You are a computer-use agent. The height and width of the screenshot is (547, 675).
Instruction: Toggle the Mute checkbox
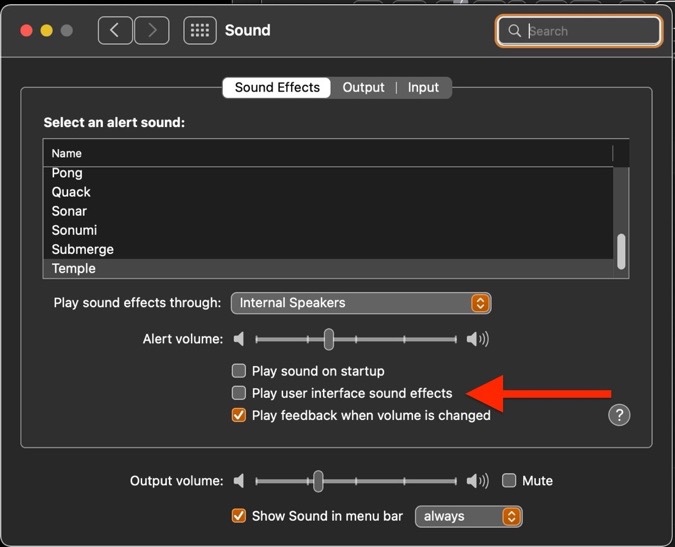[509, 481]
